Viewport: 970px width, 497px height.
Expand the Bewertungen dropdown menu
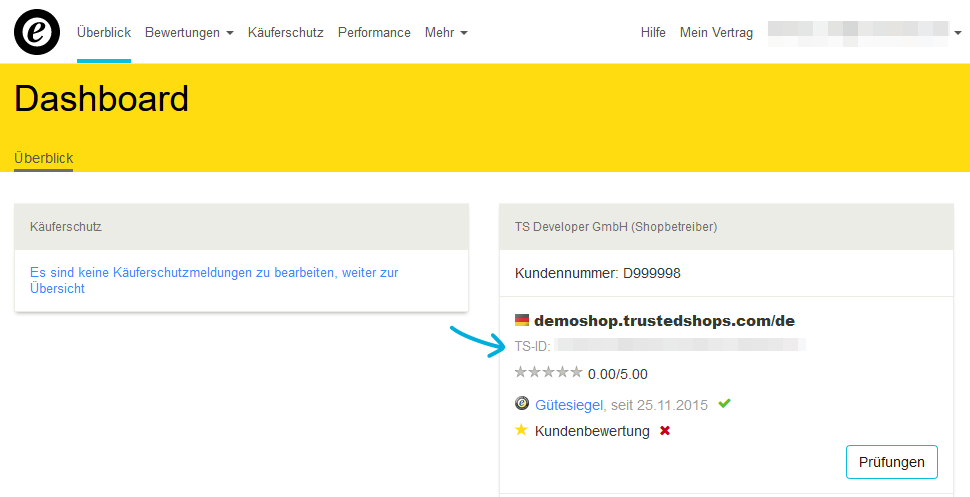coord(189,32)
